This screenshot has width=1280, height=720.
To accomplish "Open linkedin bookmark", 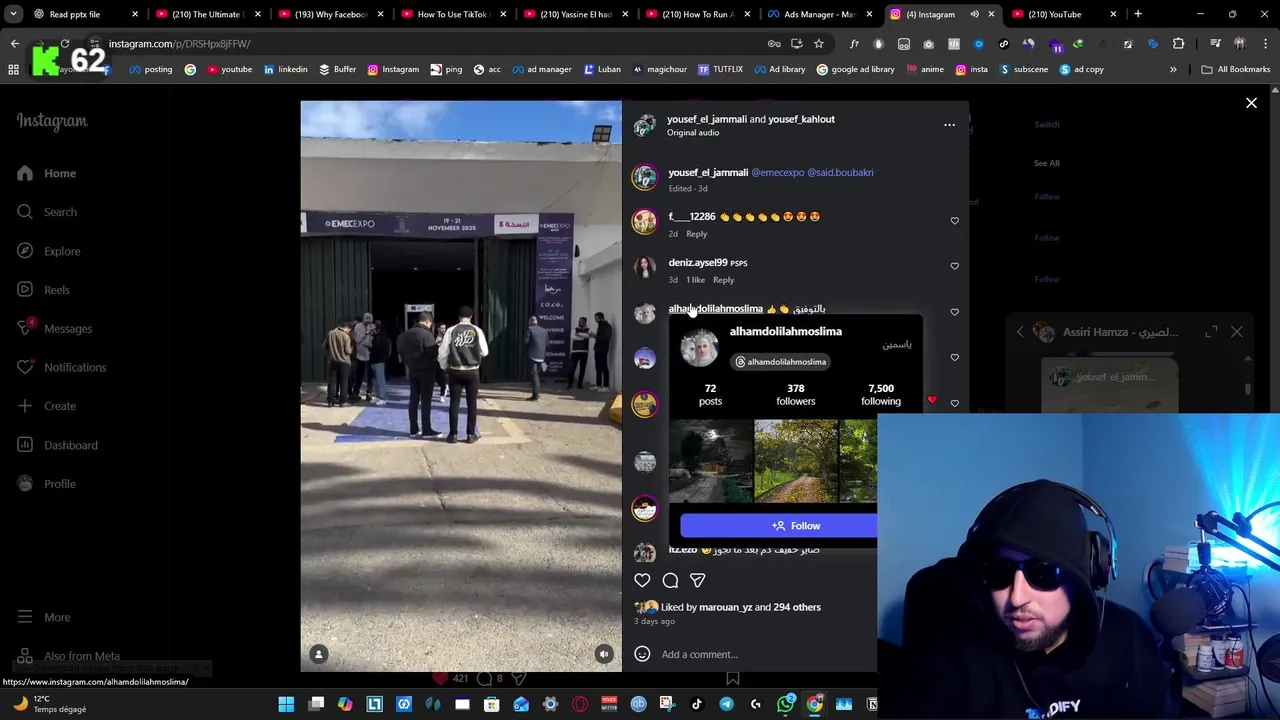I will pyautogui.click(x=285, y=69).
